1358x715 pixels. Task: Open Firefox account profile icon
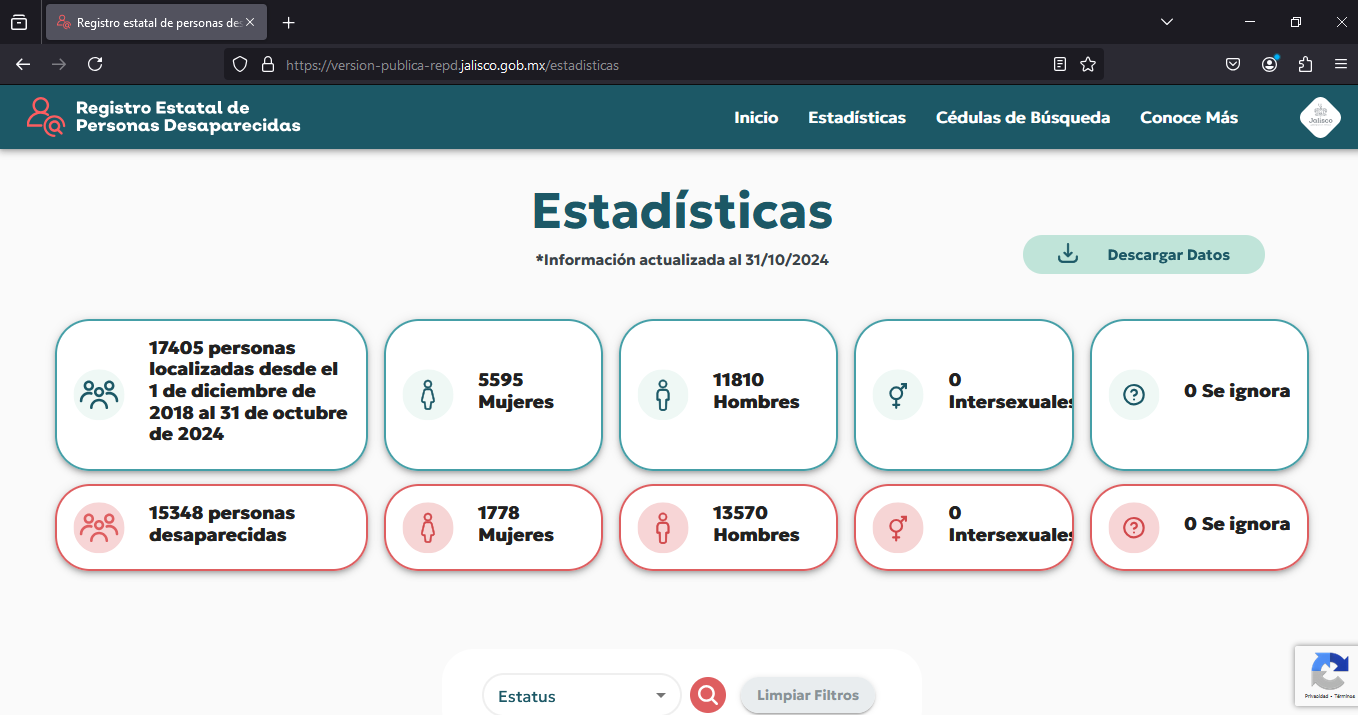1269,64
